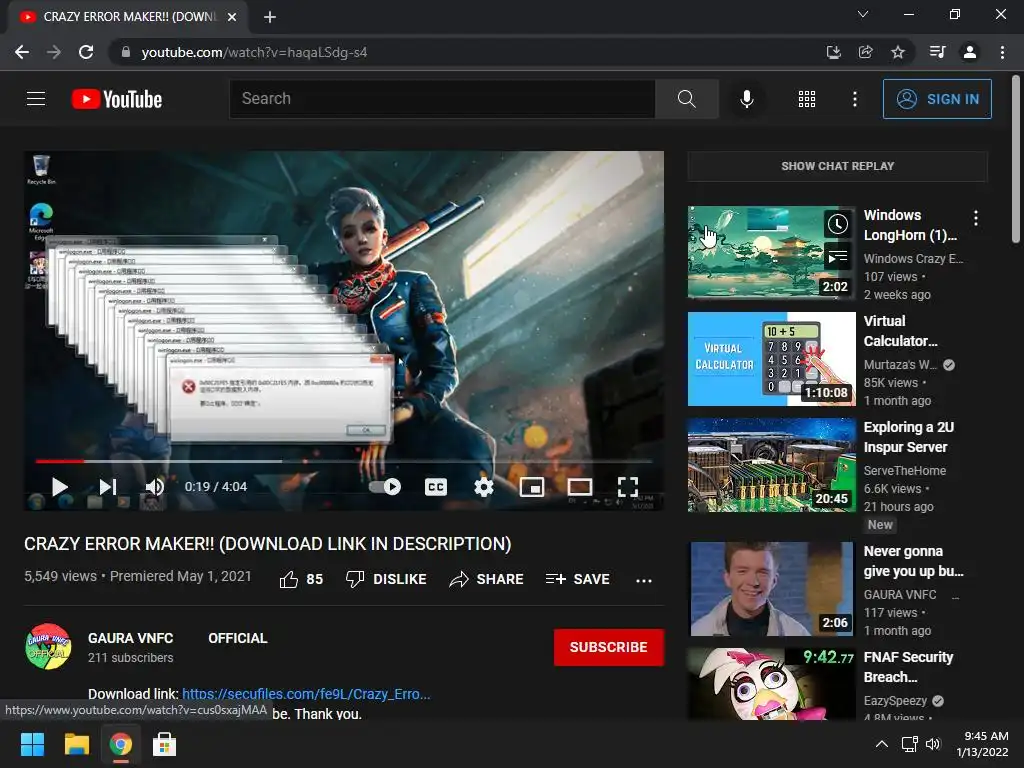Open the YouTube apps grid
This screenshot has height=768, width=1024.
[x=807, y=99]
